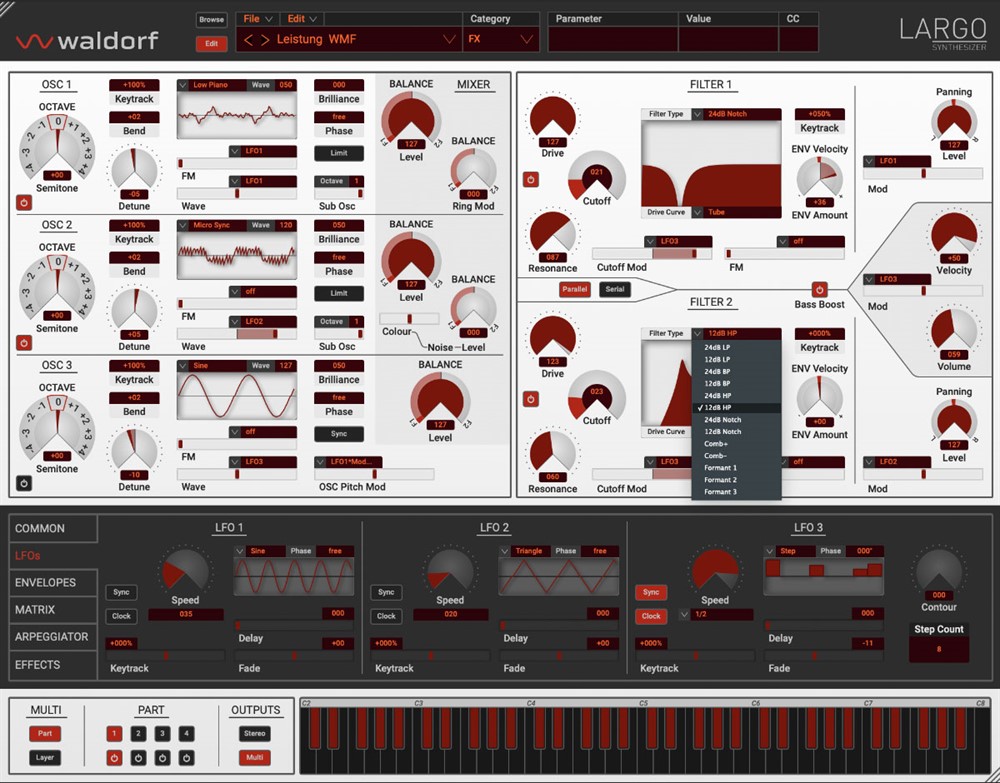The height and width of the screenshot is (783, 1000).
Task: Switch filter routing to Serial
Action: (615, 290)
